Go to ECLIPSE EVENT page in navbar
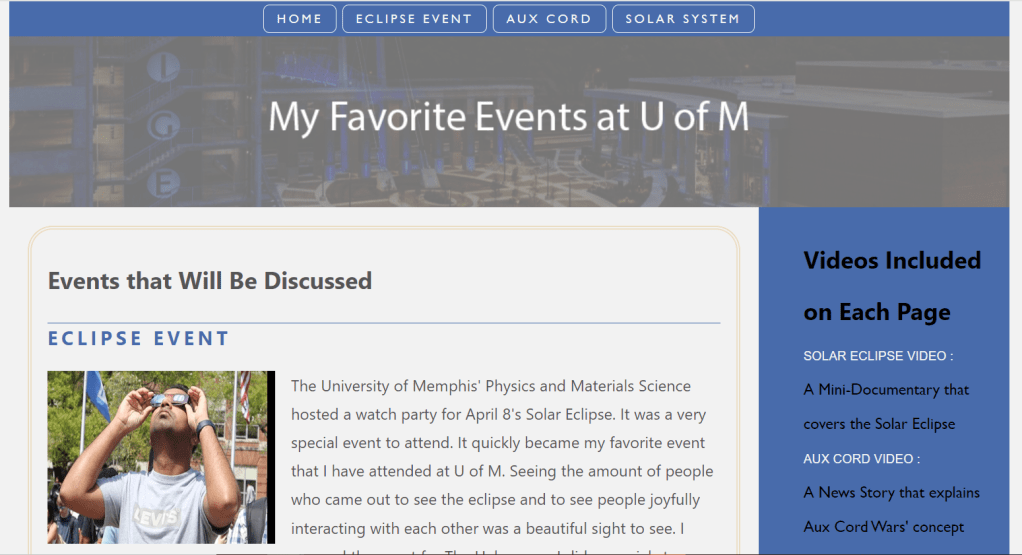1022x555 pixels. (414, 19)
